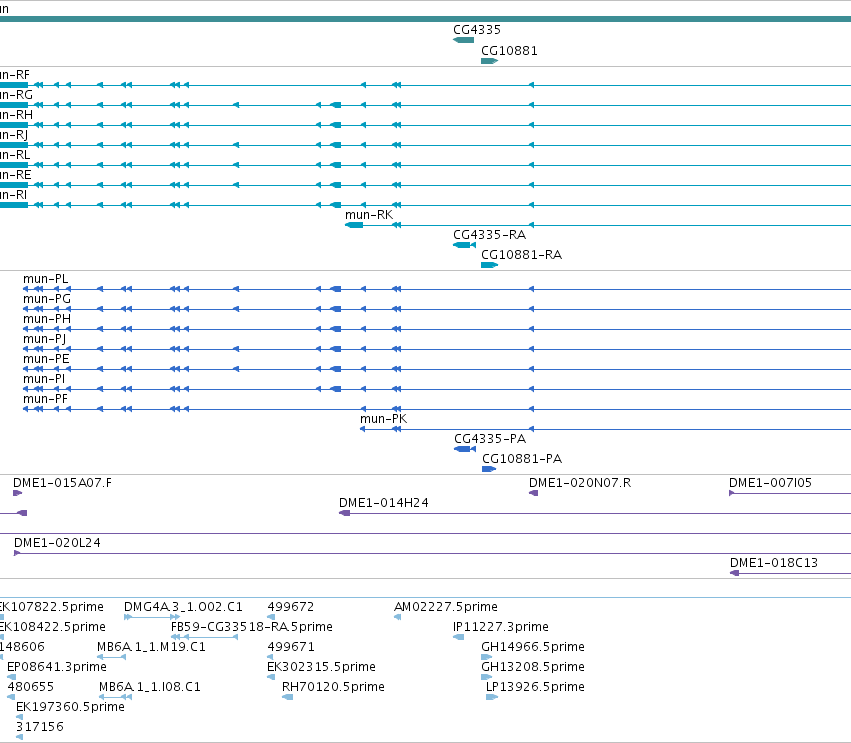The image size is (851, 743).
Task: Open the mun-RK transcript label
Action: click(x=369, y=215)
